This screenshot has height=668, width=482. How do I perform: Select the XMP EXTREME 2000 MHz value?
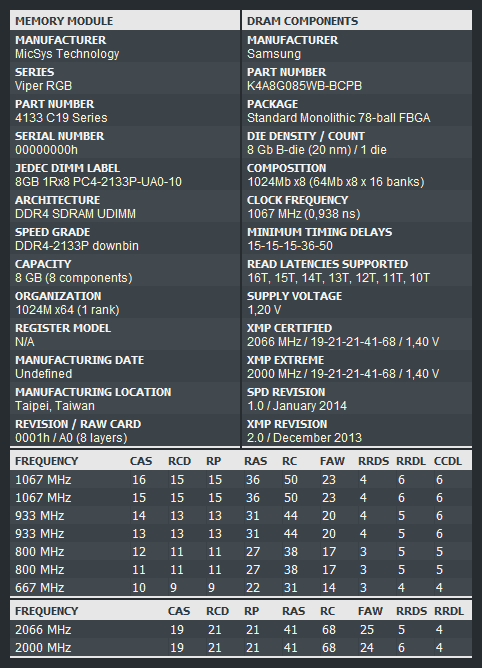pos(343,374)
